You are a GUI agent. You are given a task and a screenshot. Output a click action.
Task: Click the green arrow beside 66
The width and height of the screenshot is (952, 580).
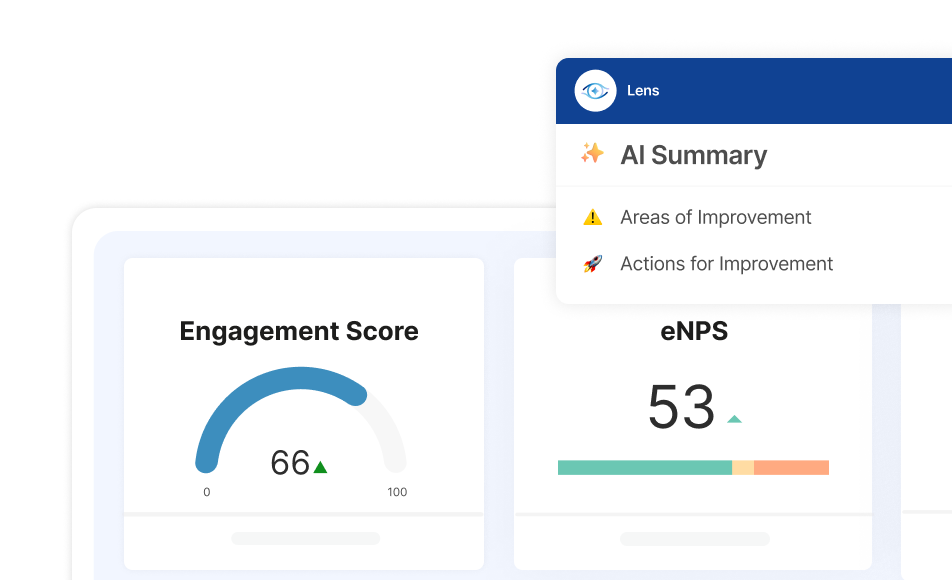[320, 466]
